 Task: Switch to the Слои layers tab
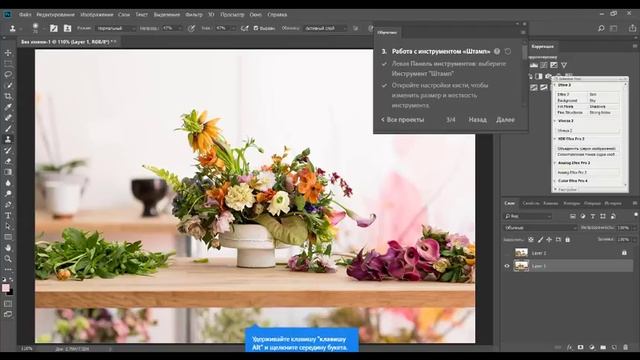509,203
